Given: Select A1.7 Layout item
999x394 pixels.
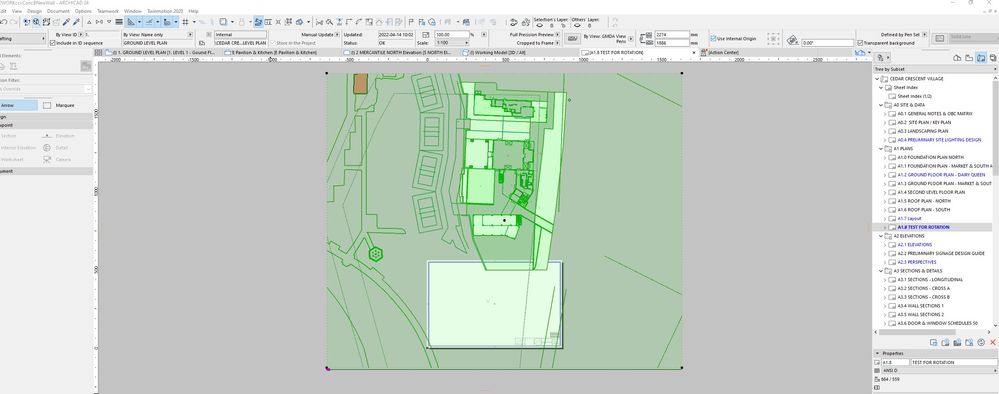Looking at the screenshot, I should click(x=909, y=219).
